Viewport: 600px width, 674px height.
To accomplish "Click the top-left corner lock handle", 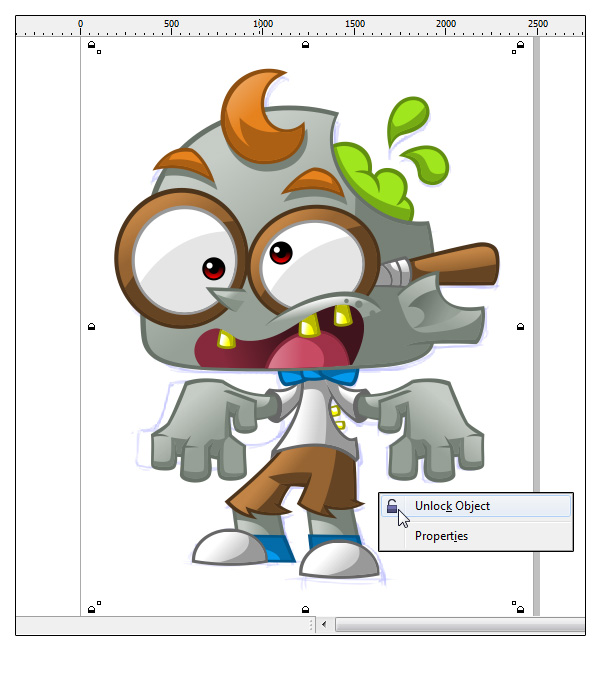I will (92, 44).
